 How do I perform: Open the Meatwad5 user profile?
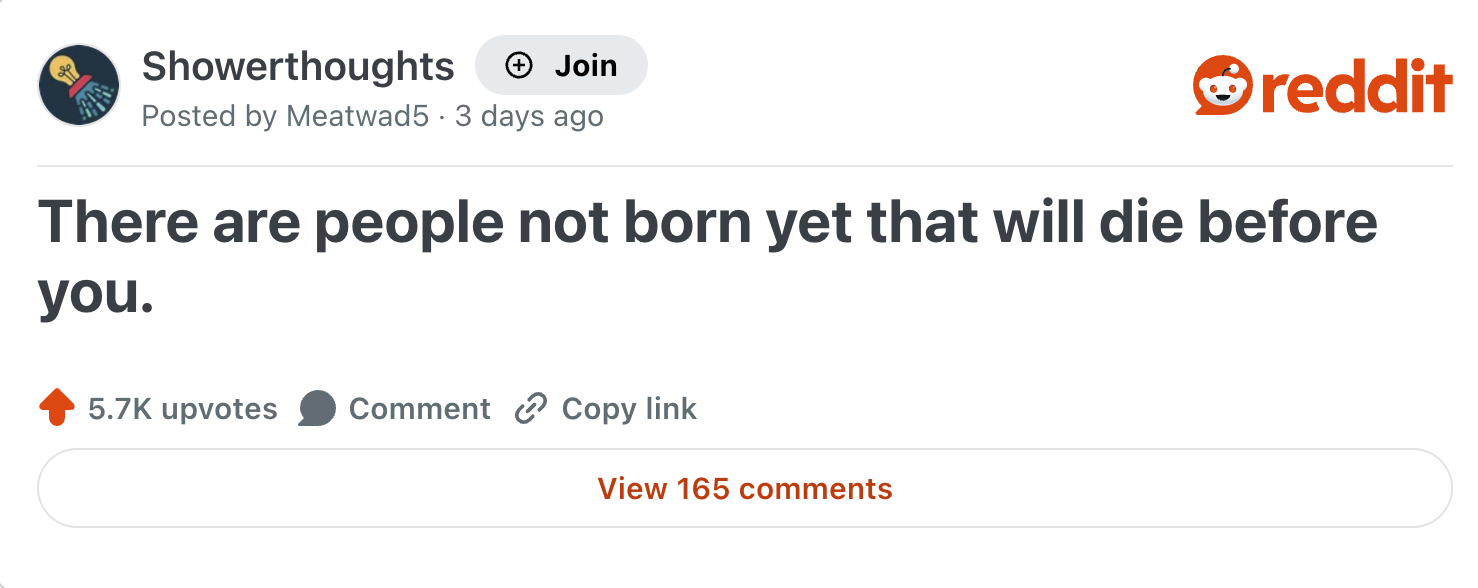click(x=357, y=117)
